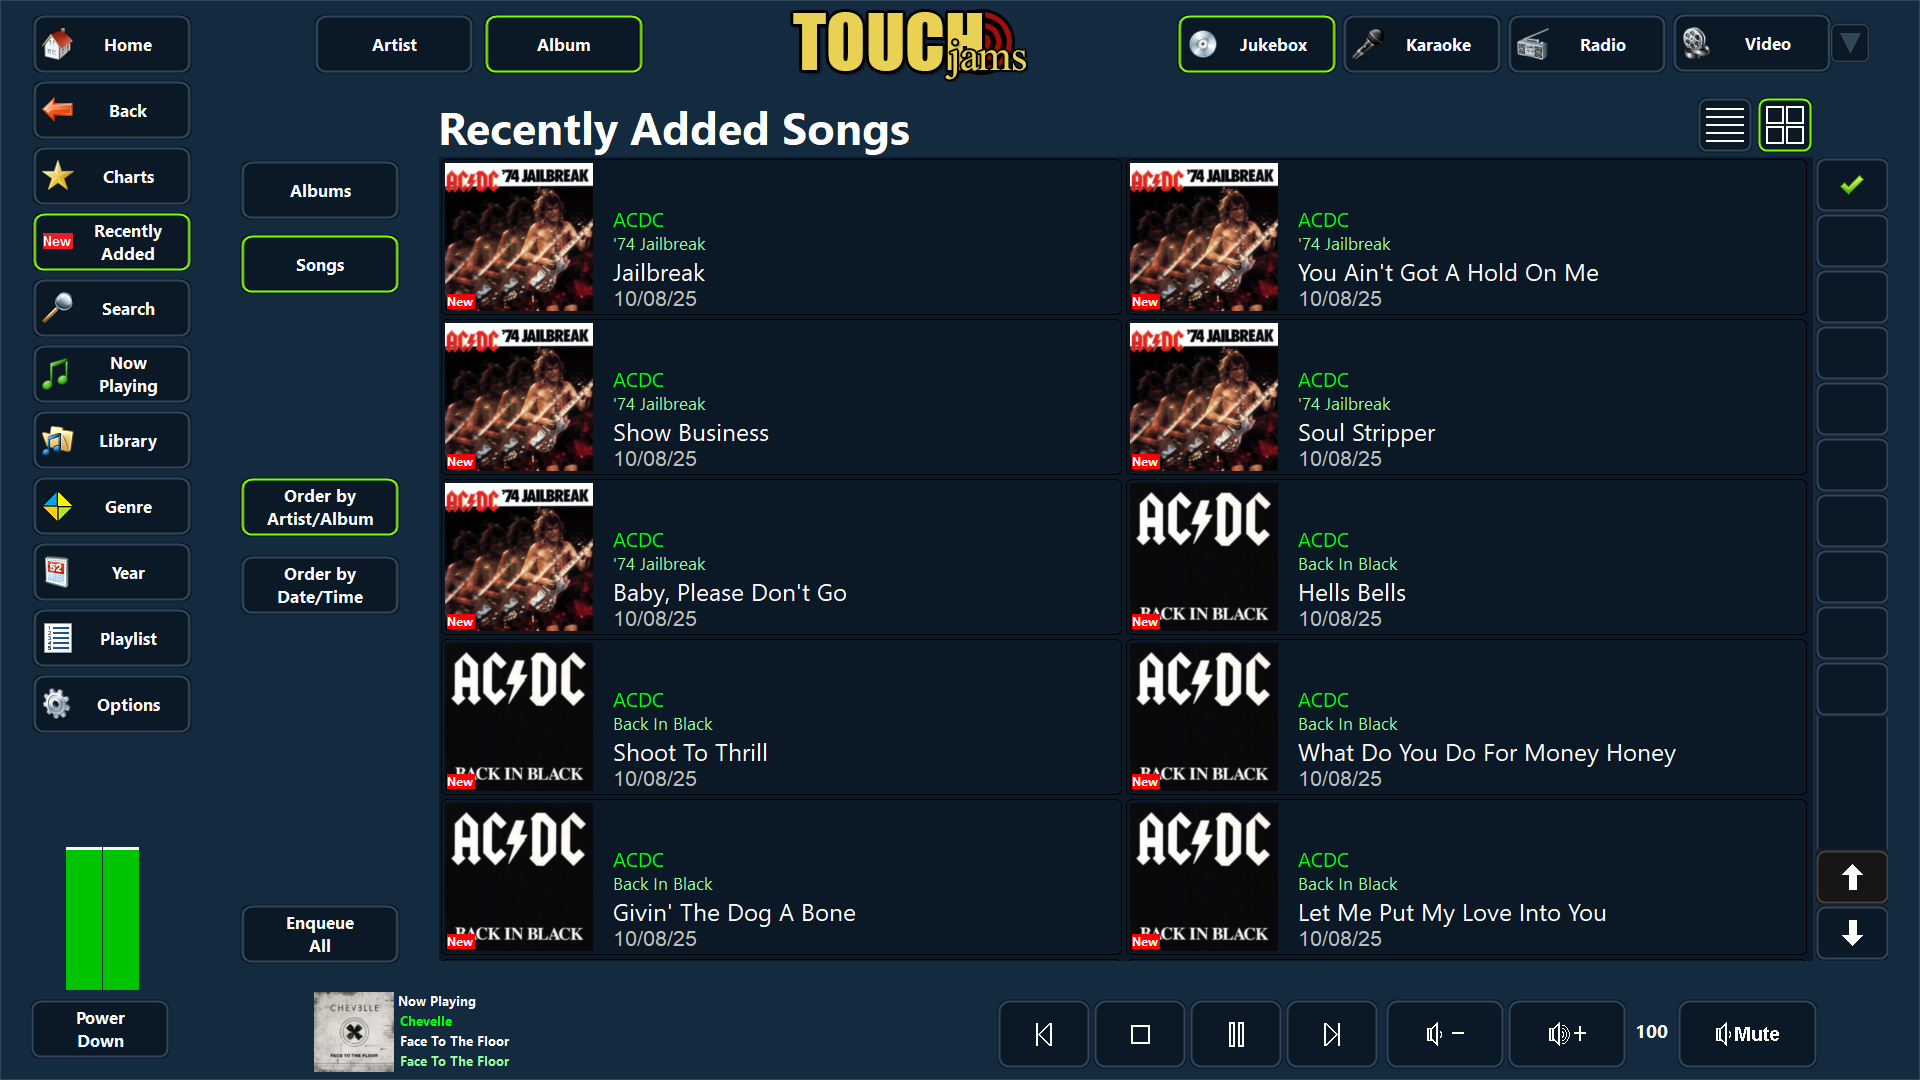The image size is (1920, 1080).
Task: Stop the current playback
Action: pyautogui.click(x=1140, y=1034)
